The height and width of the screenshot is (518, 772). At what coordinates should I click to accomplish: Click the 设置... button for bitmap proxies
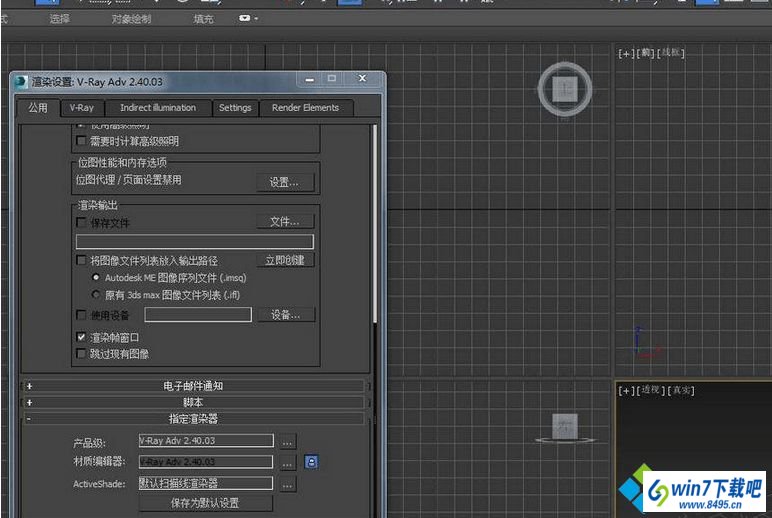(x=284, y=182)
